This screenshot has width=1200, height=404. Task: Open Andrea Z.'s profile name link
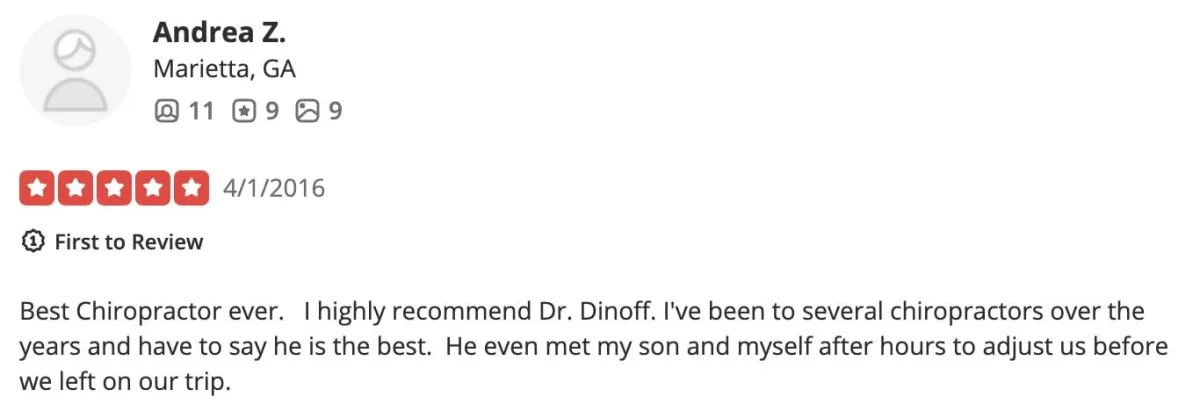tap(219, 32)
